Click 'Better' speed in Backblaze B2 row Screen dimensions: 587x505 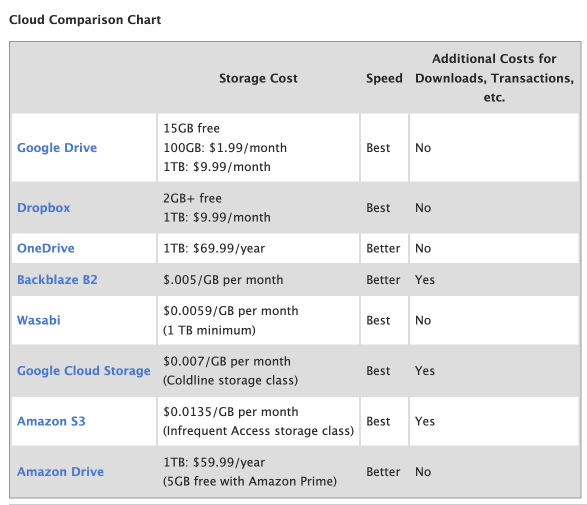pos(383,279)
